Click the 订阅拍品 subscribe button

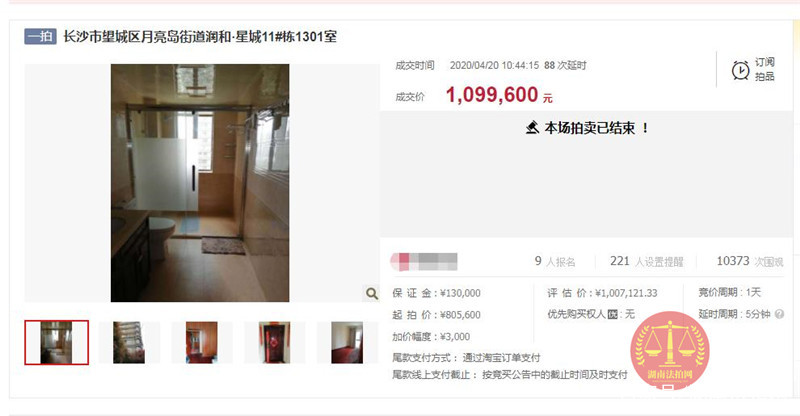[753, 69]
